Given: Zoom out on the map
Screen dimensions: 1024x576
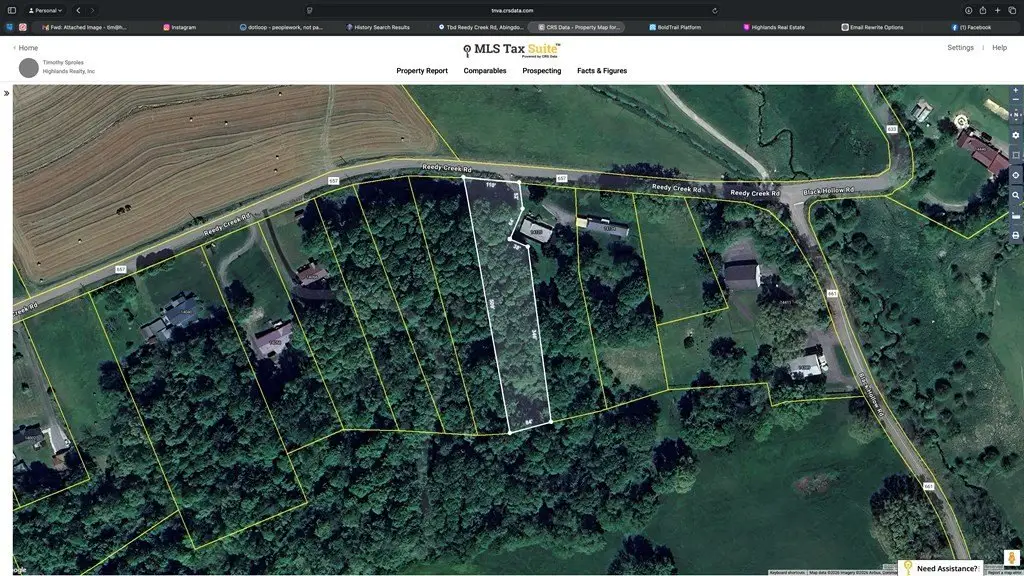Looking at the screenshot, I should (x=1016, y=102).
